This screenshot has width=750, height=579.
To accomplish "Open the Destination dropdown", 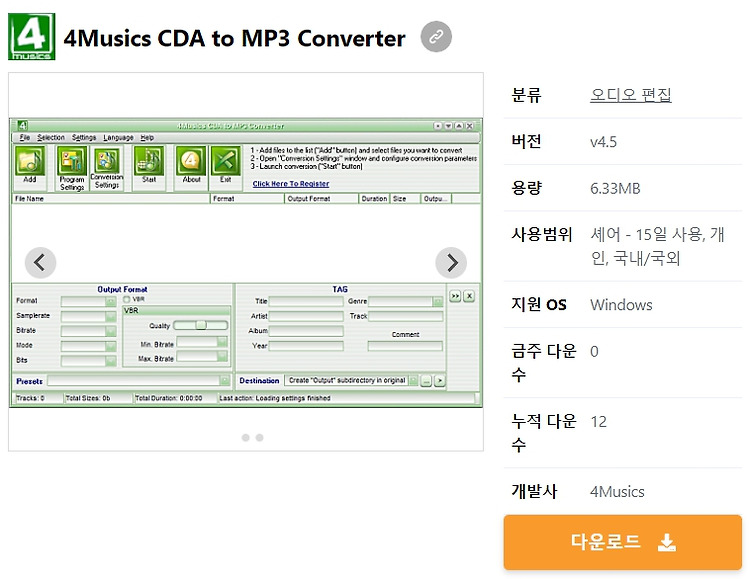I will (x=413, y=381).
